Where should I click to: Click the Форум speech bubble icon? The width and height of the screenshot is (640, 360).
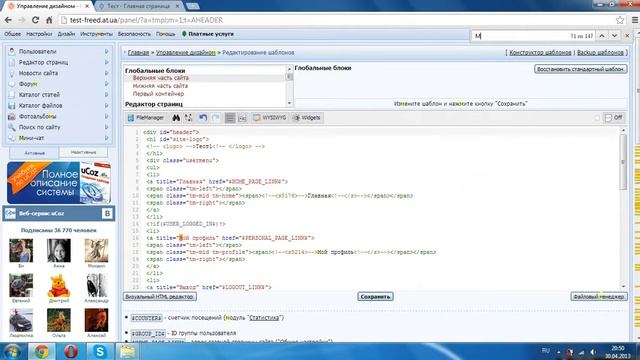click(x=11, y=84)
